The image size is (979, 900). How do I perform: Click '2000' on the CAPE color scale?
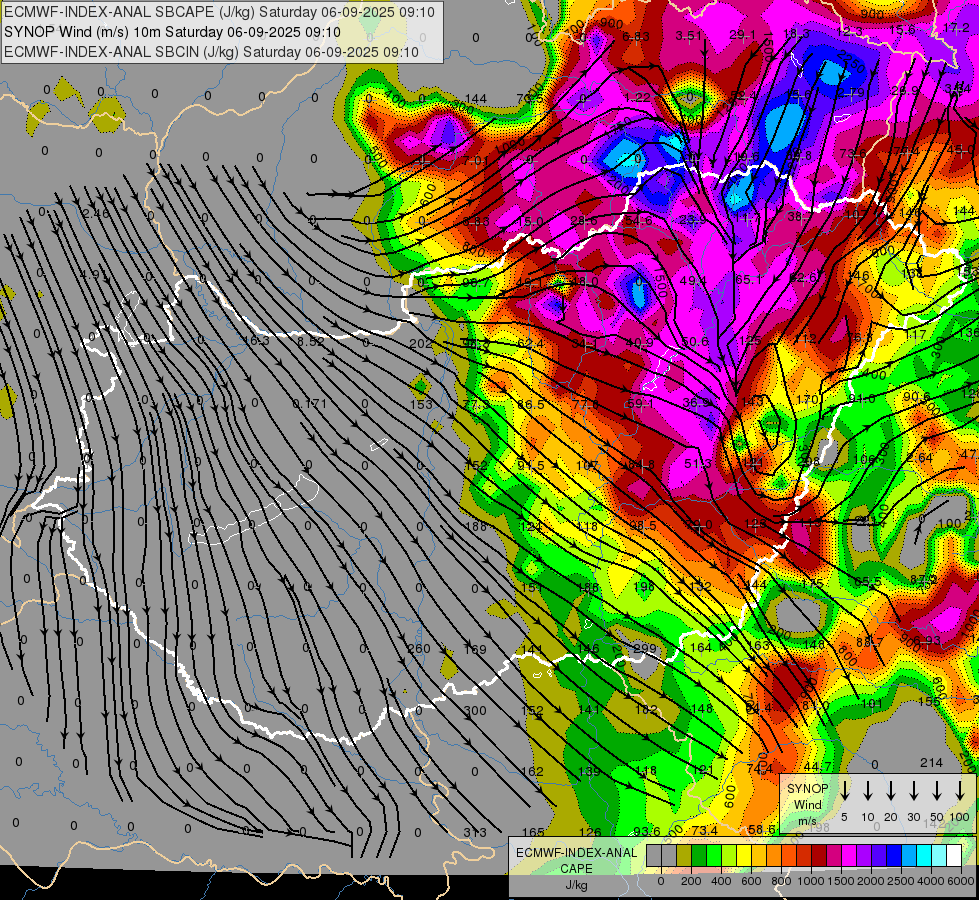pyautogui.click(x=870, y=881)
